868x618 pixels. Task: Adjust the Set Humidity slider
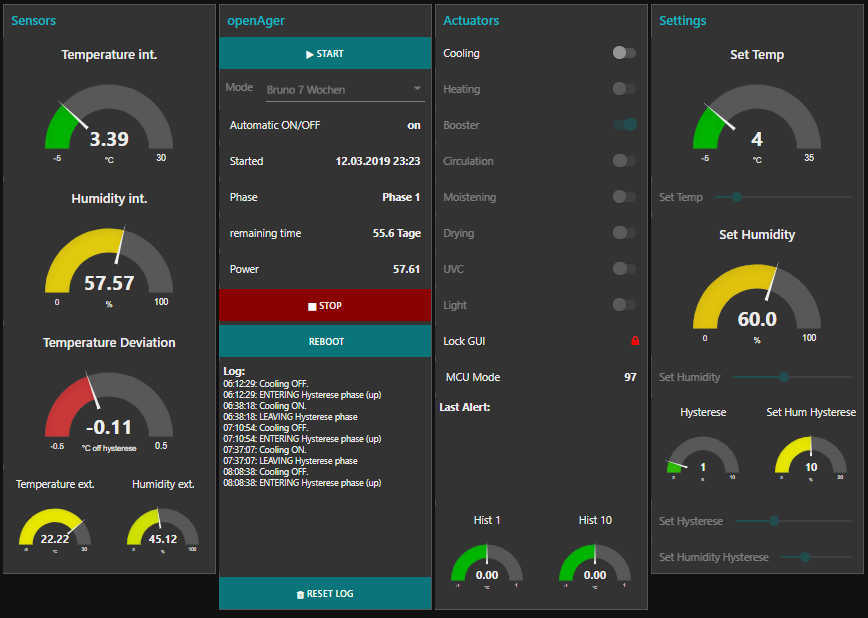point(792,377)
